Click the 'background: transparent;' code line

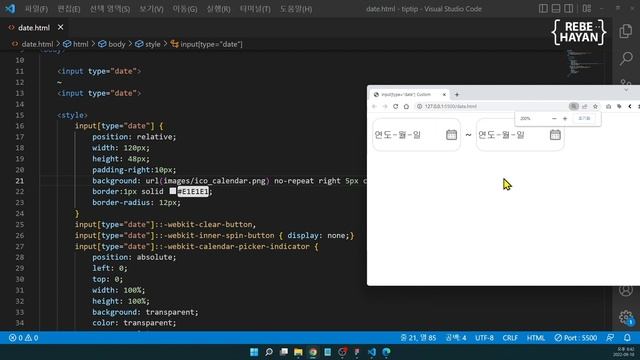145,312
